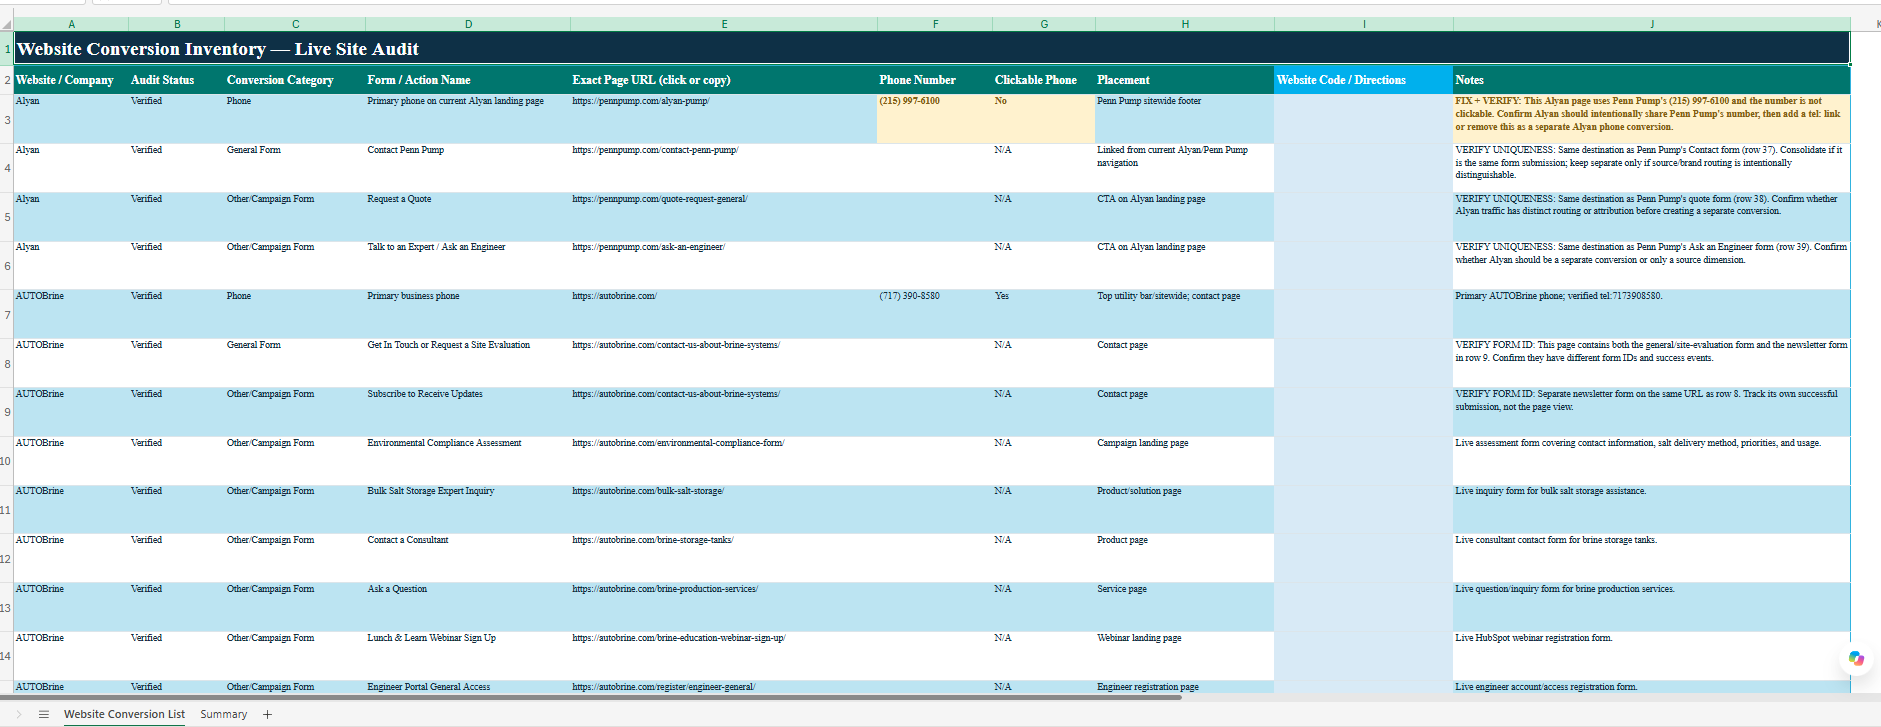Click the 'Phone Number' header cell
Screen dimensions: 1881x727
(x=935, y=80)
